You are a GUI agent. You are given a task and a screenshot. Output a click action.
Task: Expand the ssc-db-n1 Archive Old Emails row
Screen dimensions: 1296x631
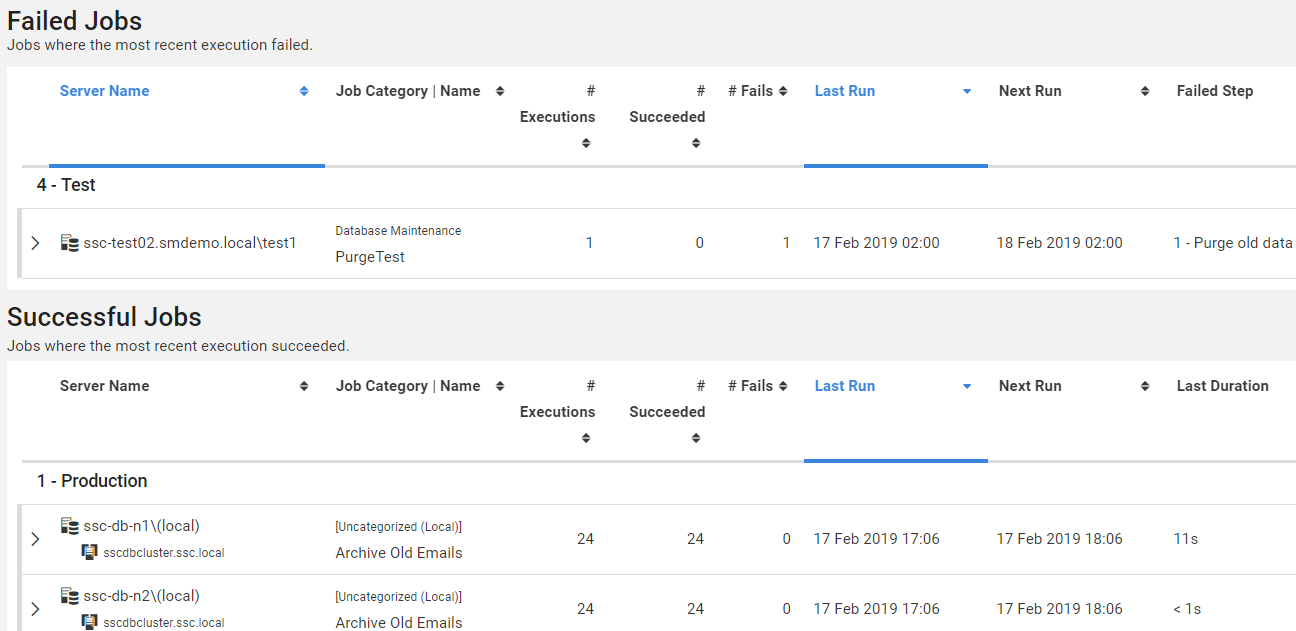click(35, 539)
